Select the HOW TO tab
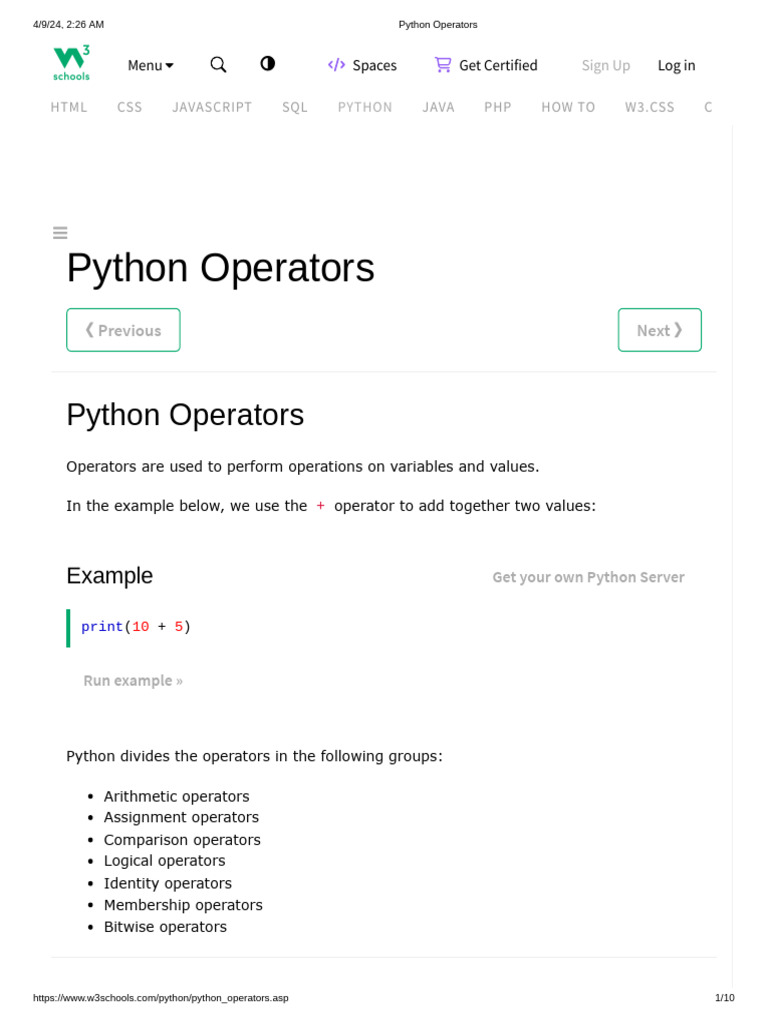Viewport: 768px width, 1024px height. (x=568, y=107)
